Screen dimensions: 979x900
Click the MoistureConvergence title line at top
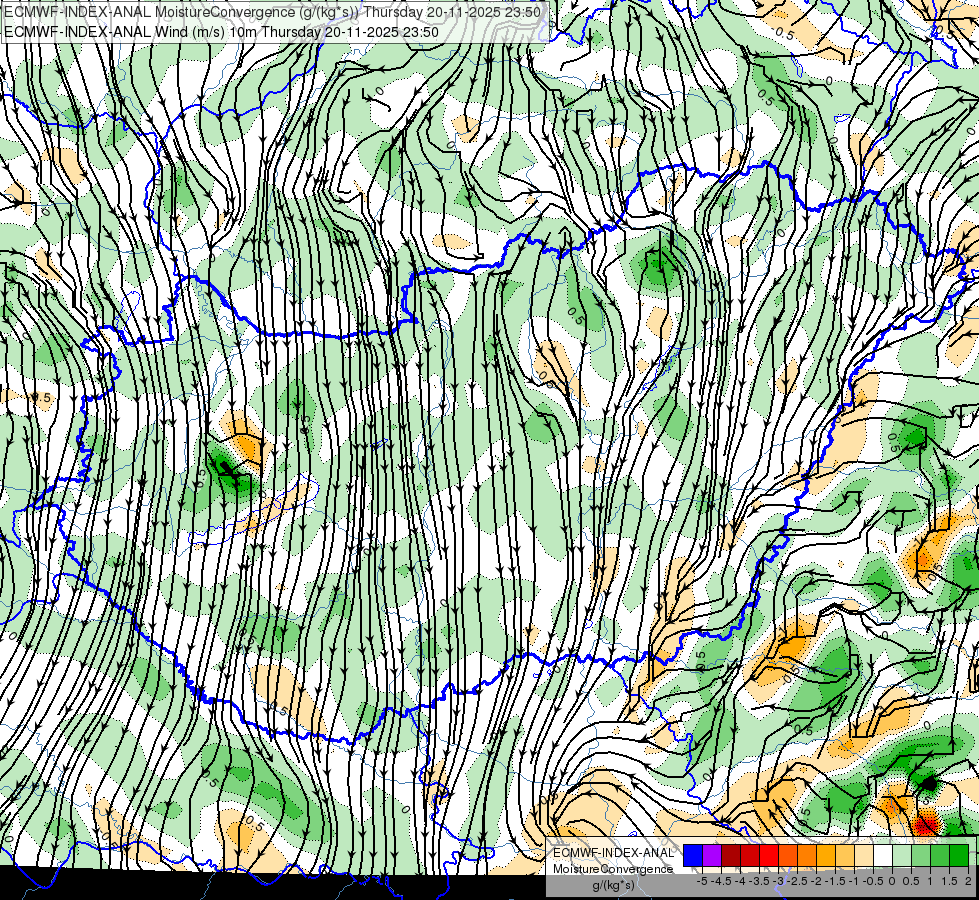pyautogui.click(x=272, y=12)
